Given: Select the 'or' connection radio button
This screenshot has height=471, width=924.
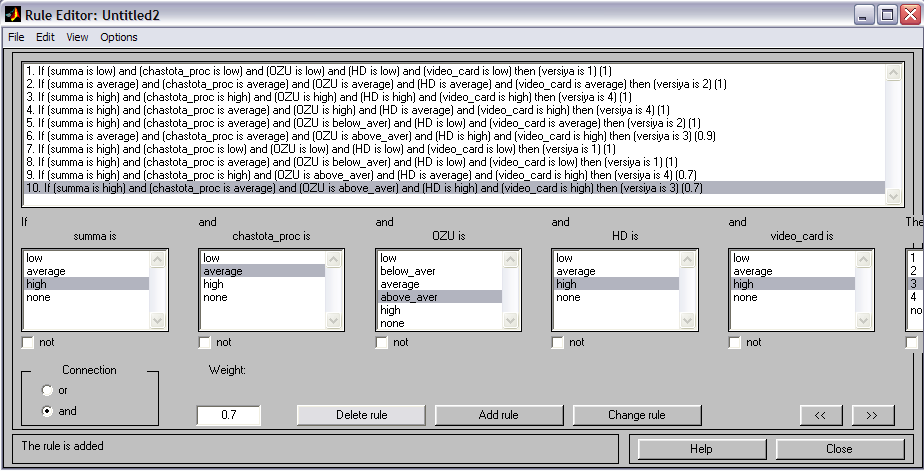Looking at the screenshot, I should (x=47, y=390).
